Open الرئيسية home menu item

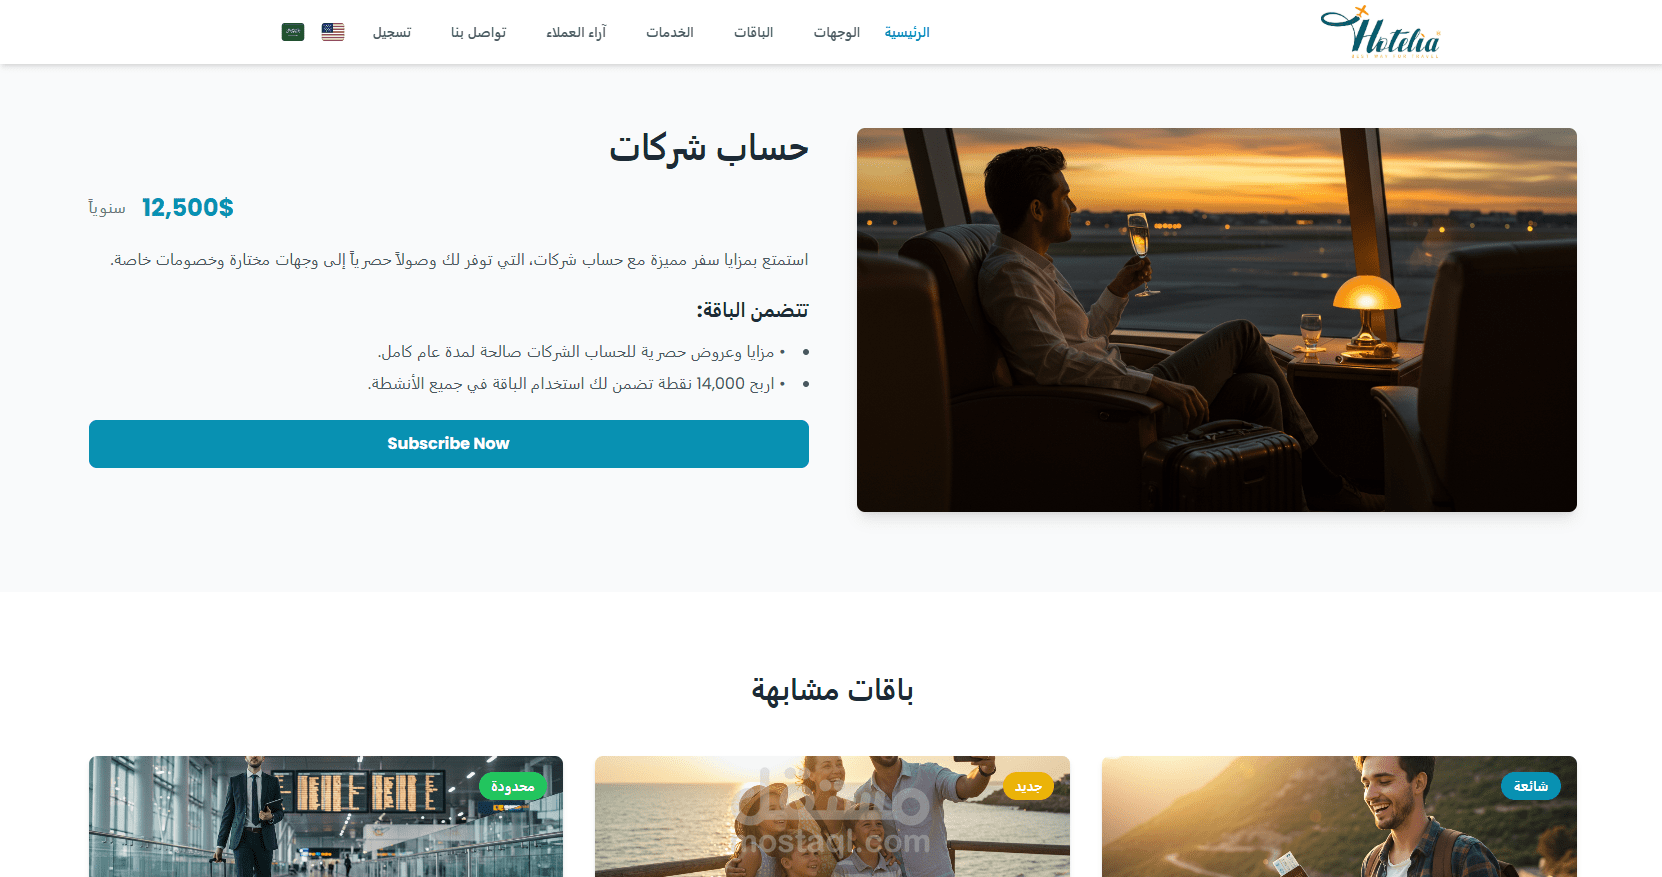coord(907,33)
